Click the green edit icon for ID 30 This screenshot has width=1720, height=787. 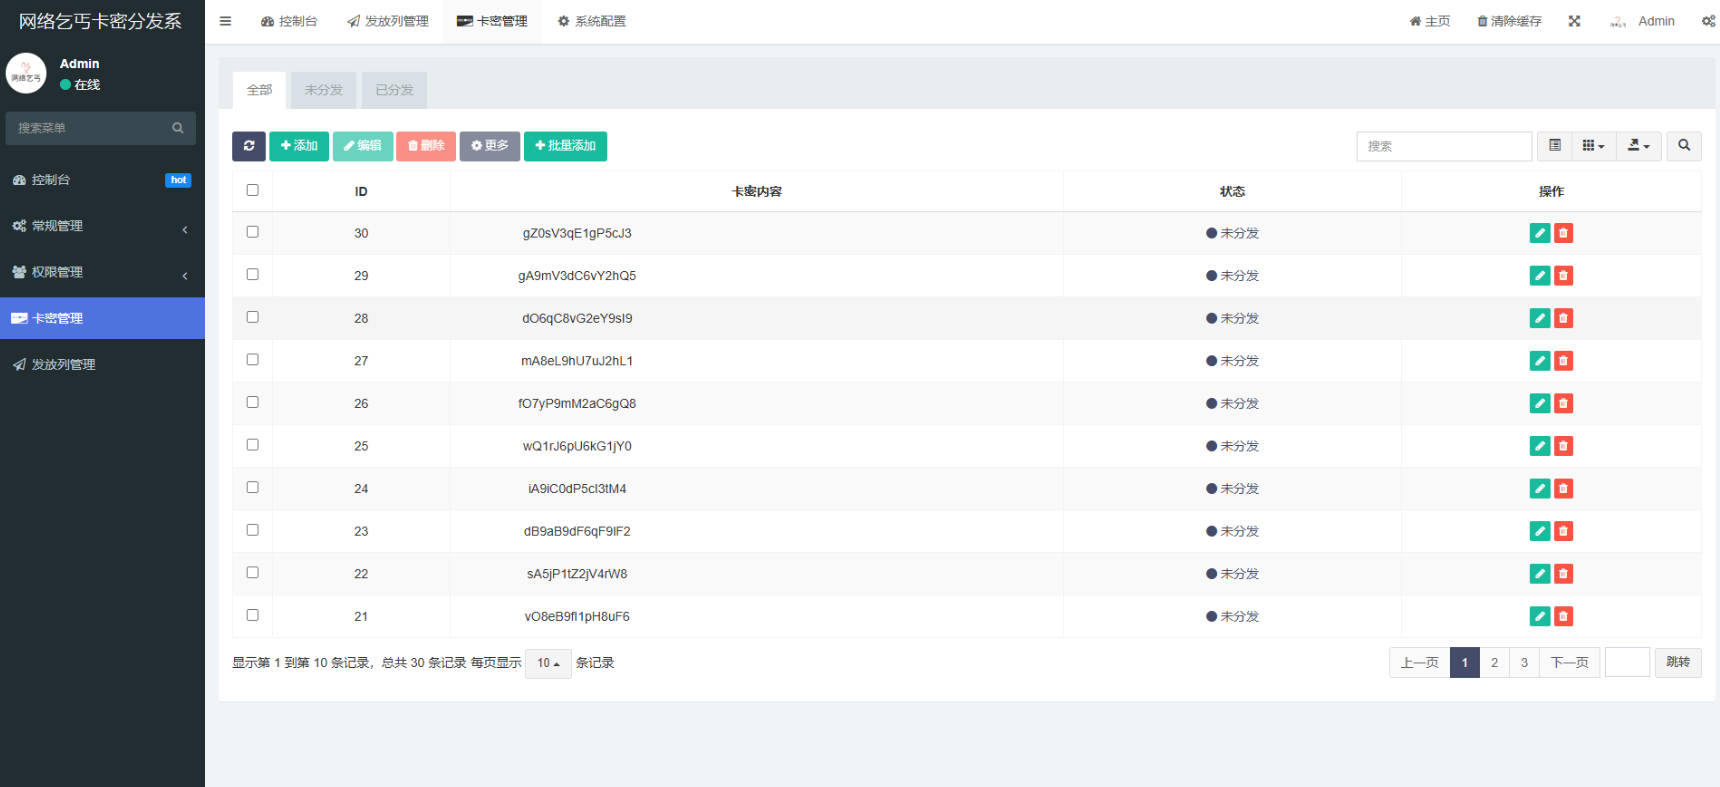pyautogui.click(x=1539, y=233)
